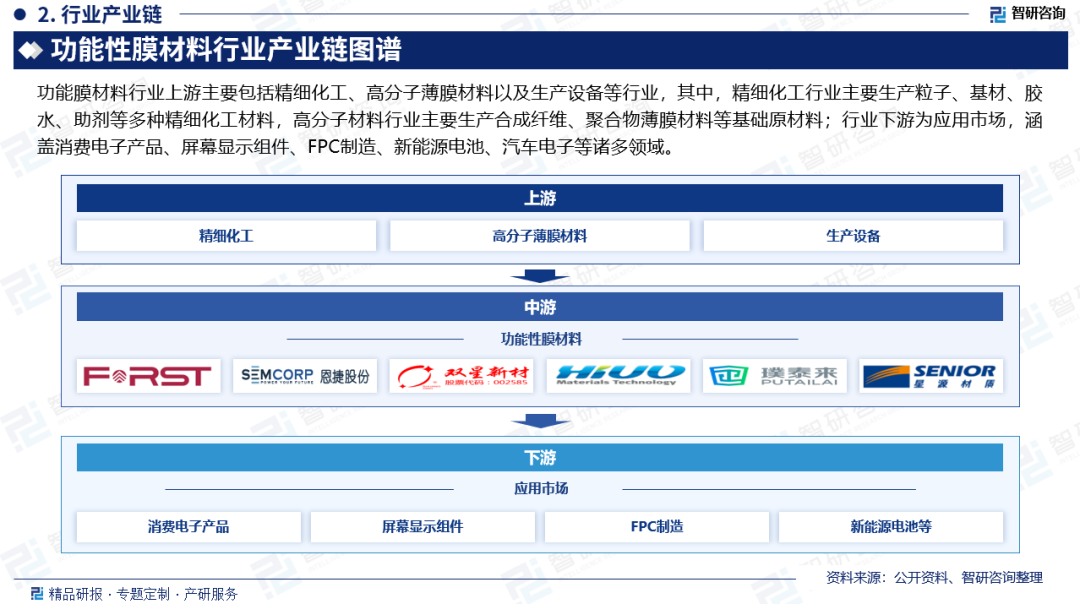Click the FORST company logo

[x=148, y=376]
